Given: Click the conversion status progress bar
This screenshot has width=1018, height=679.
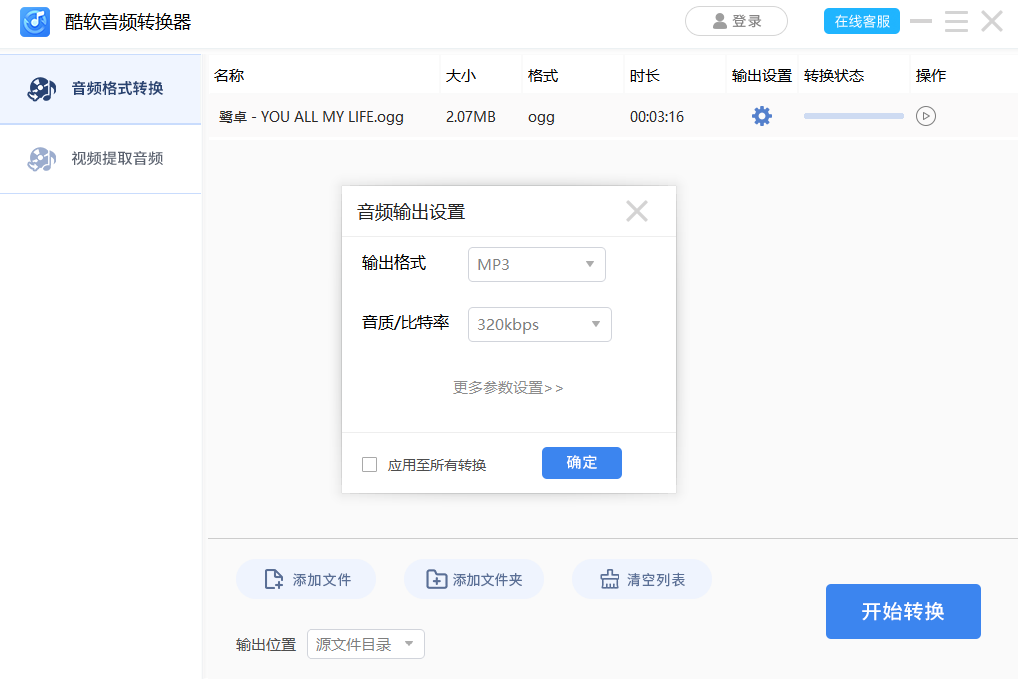Looking at the screenshot, I should (853, 116).
